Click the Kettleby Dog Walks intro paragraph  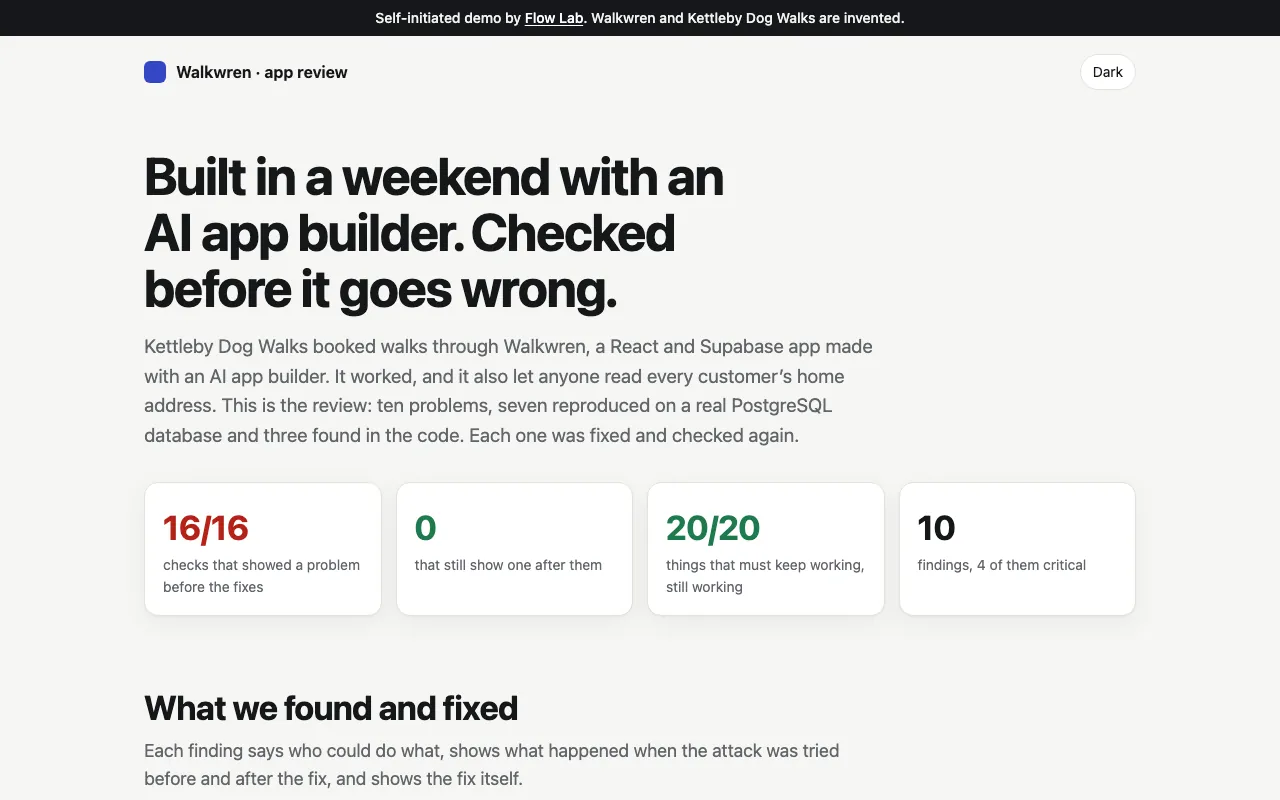[508, 391]
